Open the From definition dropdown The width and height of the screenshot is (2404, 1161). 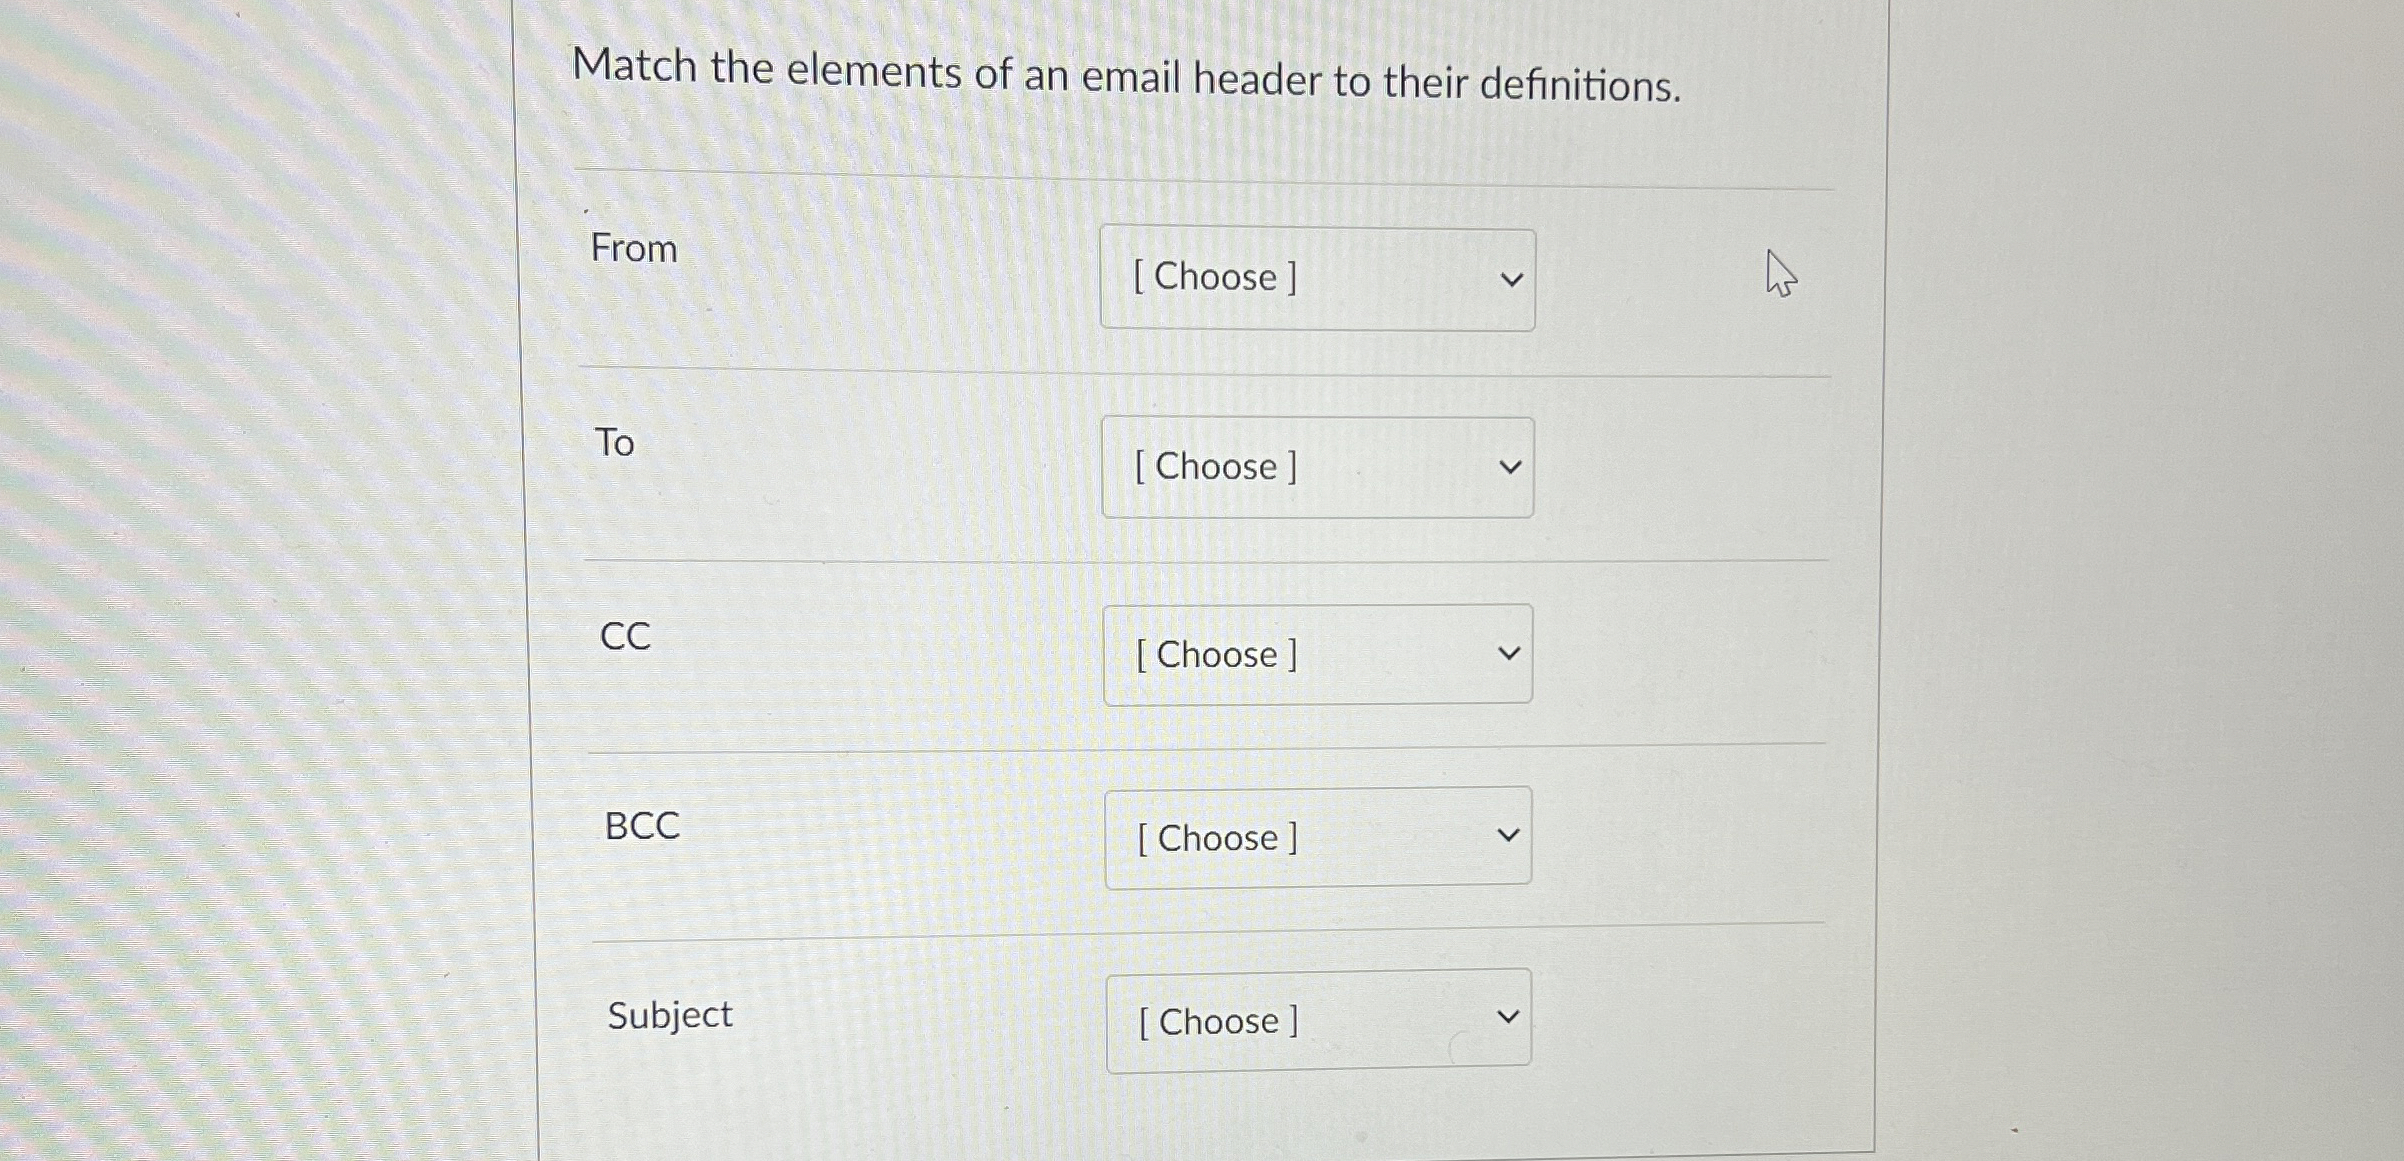pyautogui.click(x=1315, y=278)
